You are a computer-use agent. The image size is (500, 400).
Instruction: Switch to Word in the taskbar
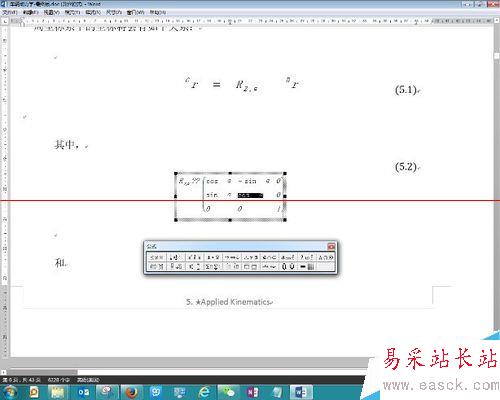click(301, 392)
